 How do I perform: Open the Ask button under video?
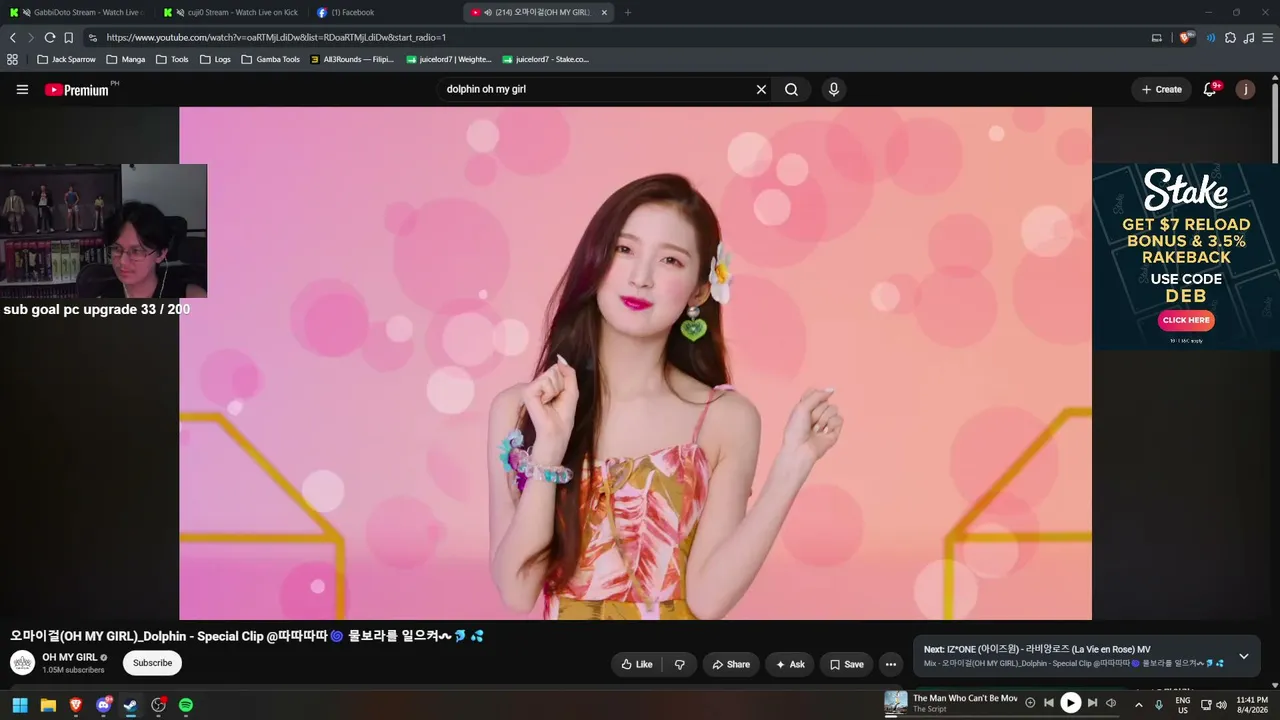pos(790,664)
